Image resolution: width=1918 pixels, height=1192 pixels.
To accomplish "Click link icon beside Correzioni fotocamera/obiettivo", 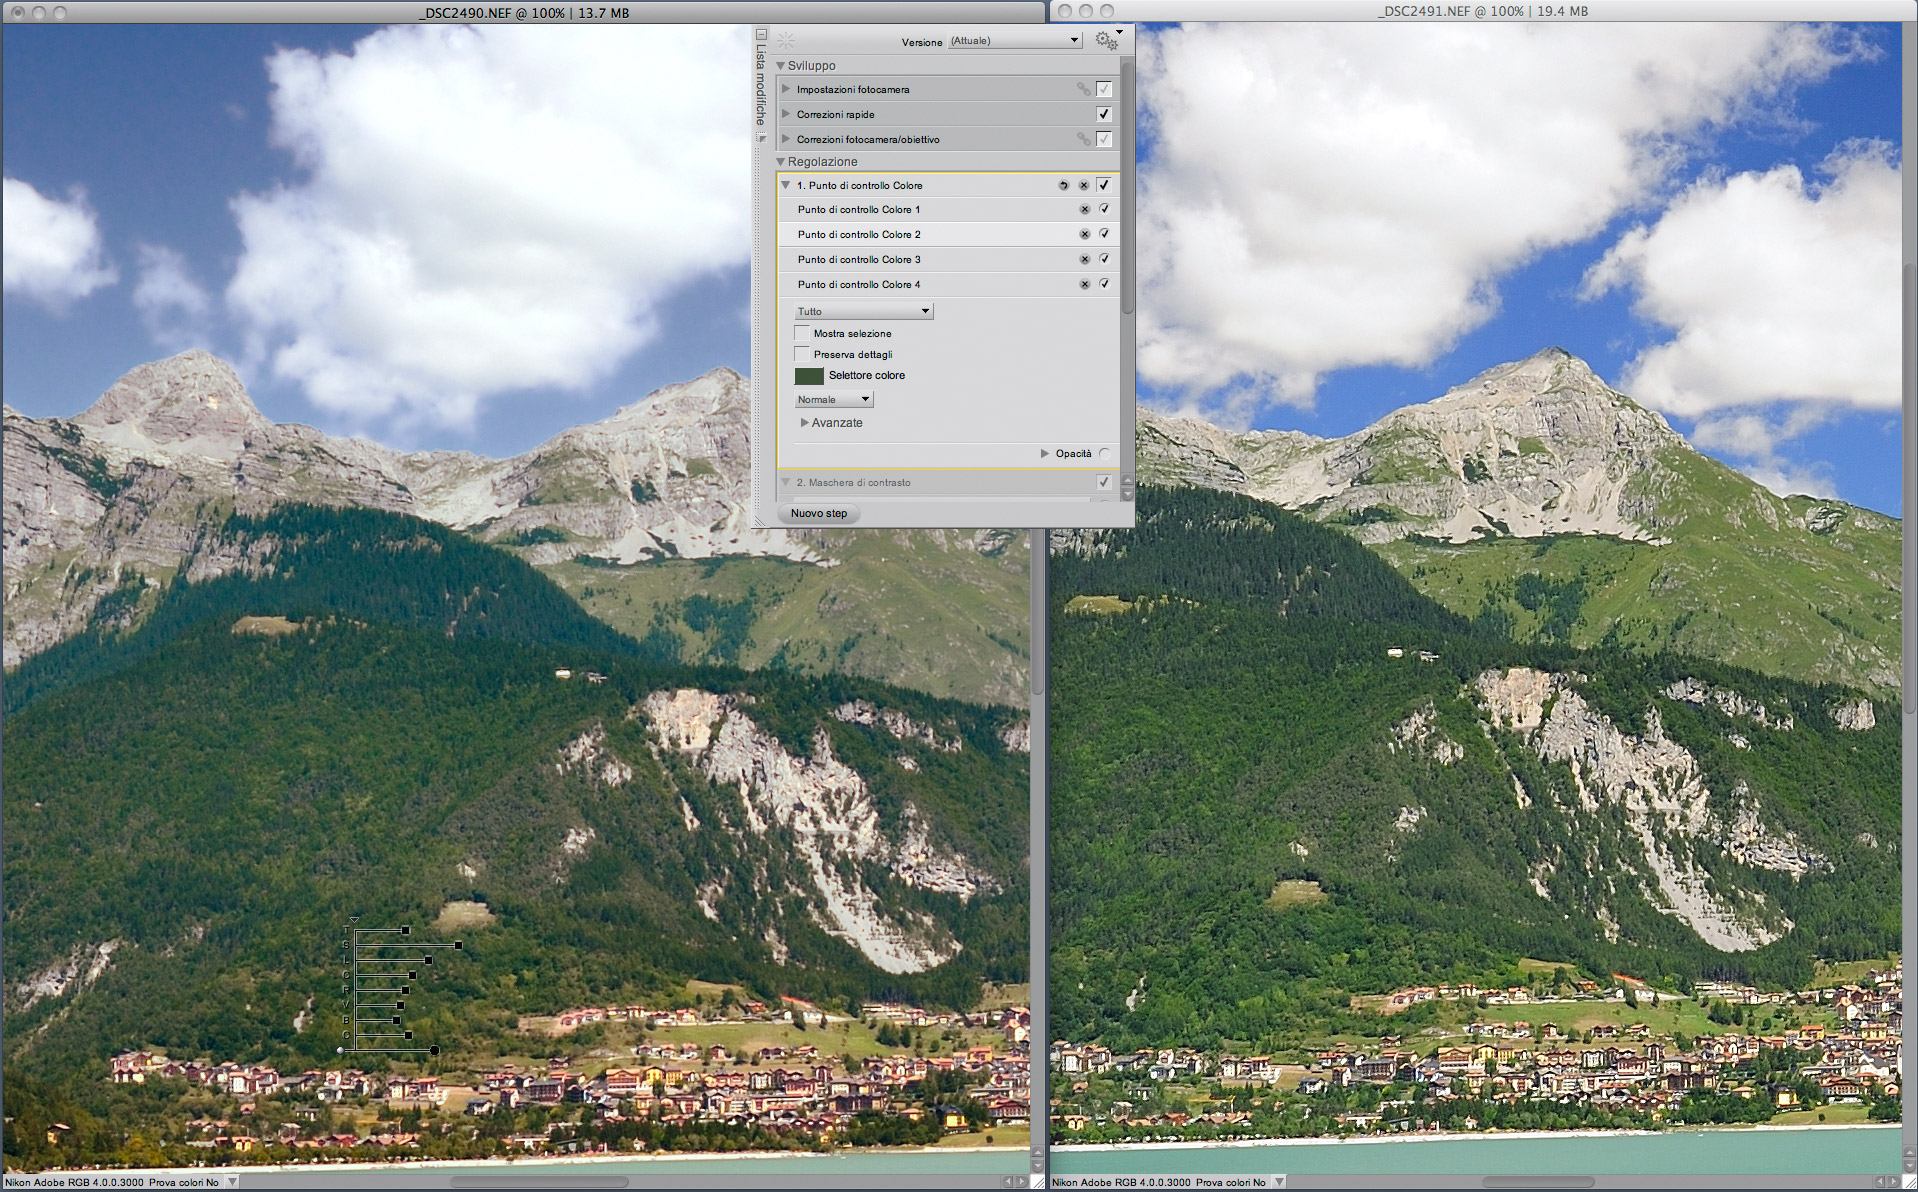I will click(x=1083, y=139).
